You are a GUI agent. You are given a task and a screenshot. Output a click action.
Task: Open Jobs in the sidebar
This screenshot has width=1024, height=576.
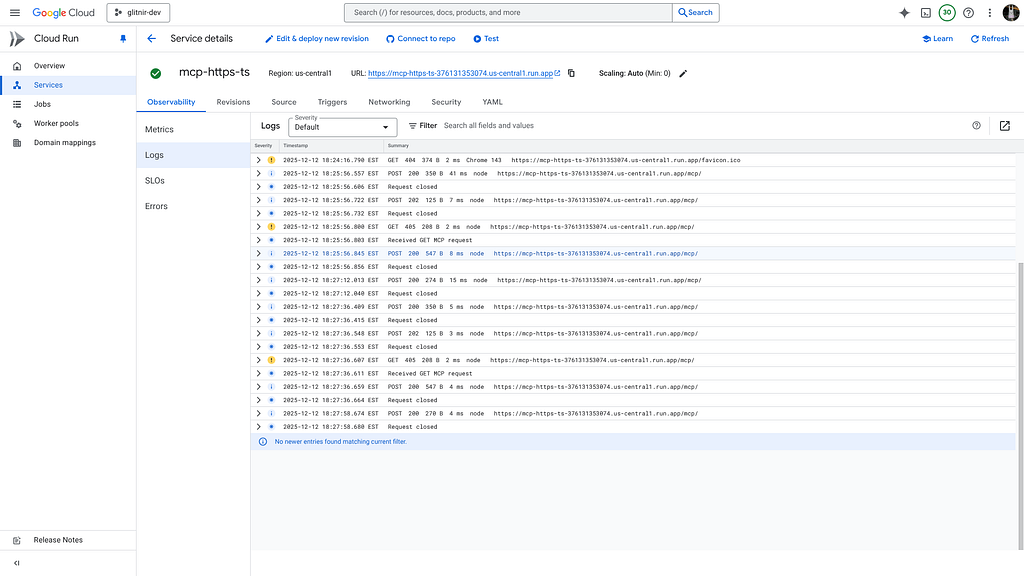click(x=68, y=104)
